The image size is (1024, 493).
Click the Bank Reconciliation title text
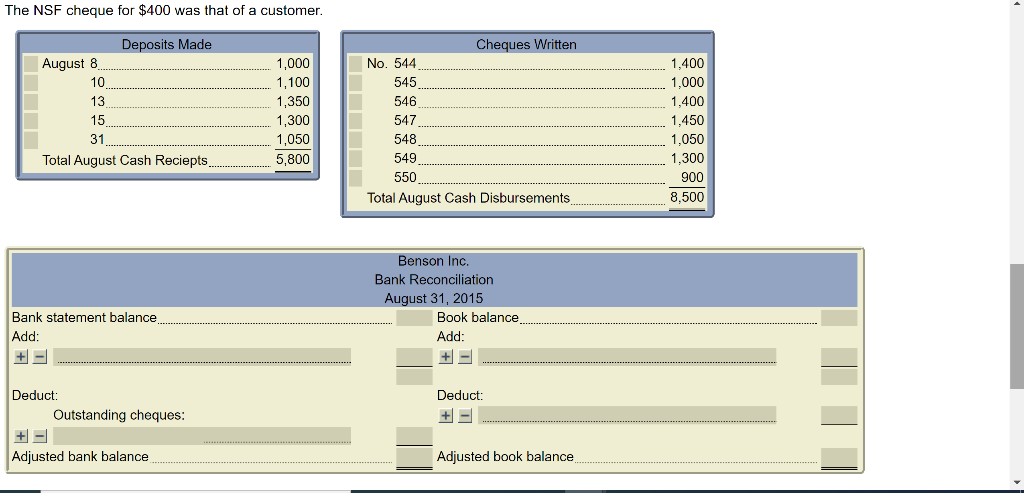point(434,279)
